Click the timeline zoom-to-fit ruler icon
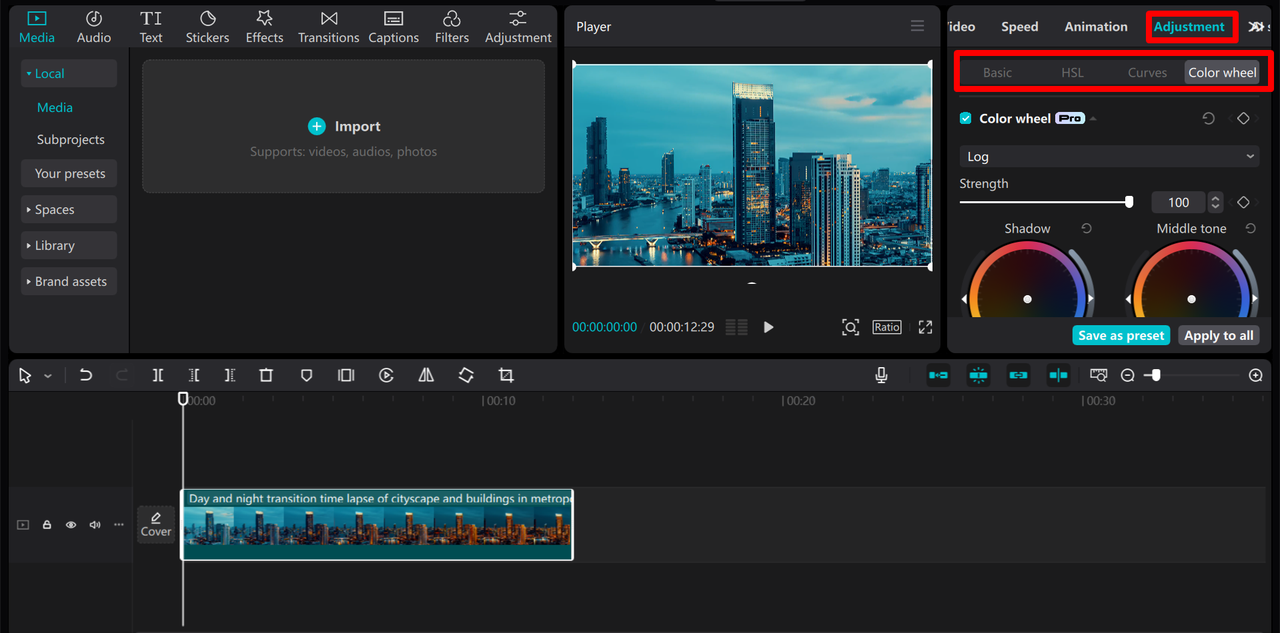The width and height of the screenshot is (1280, 633). point(1098,375)
